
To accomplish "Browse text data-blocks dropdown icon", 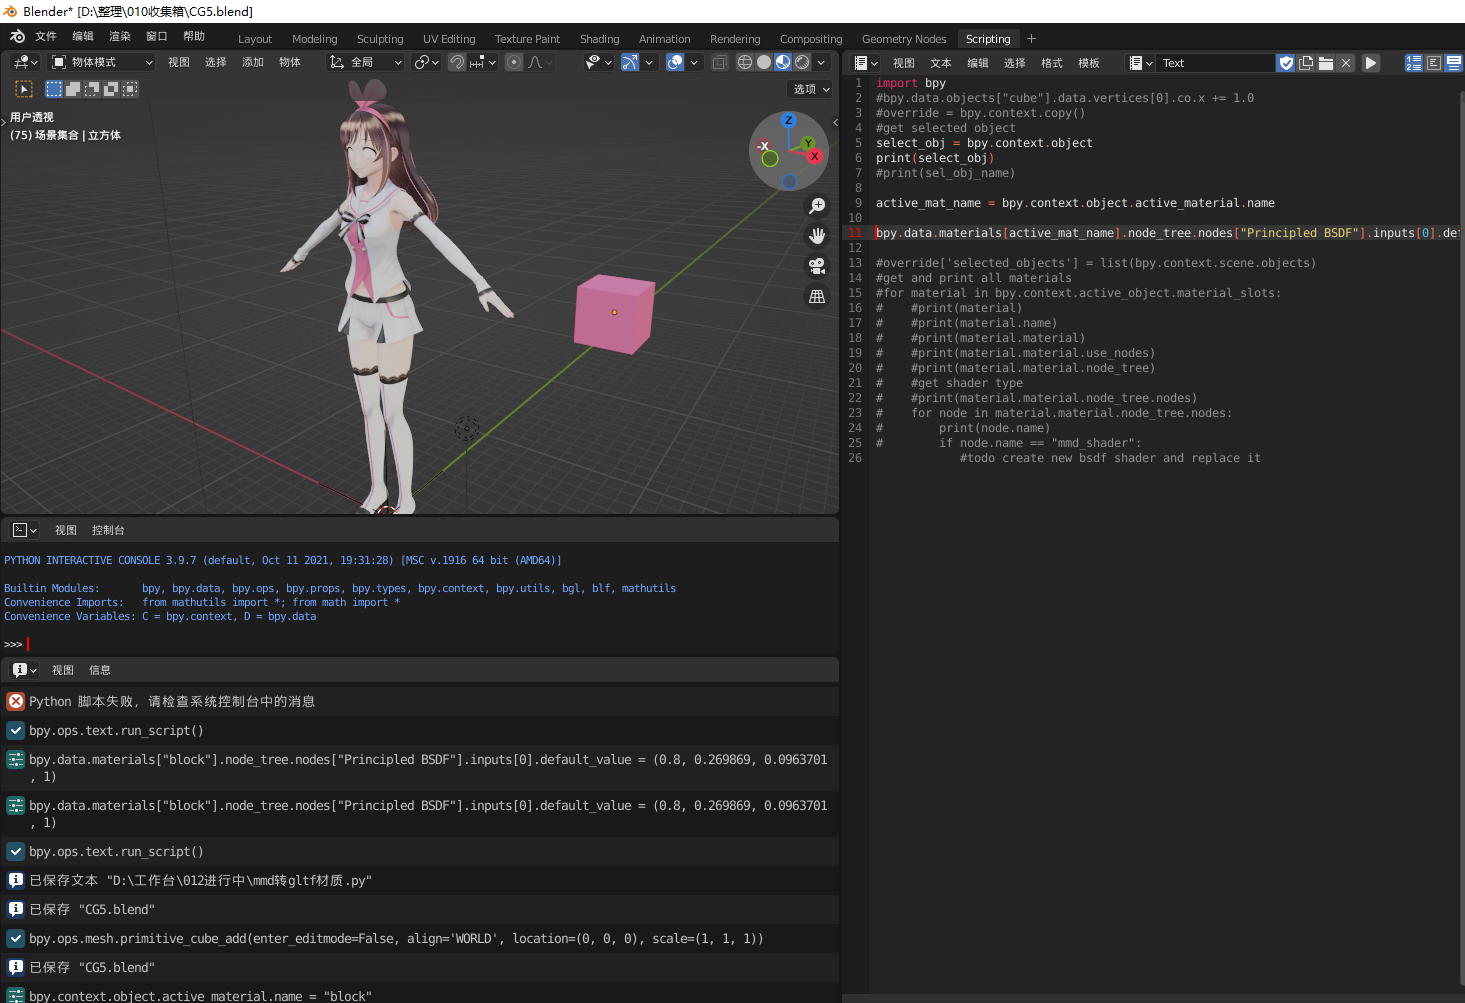I will pyautogui.click(x=1141, y=63).
